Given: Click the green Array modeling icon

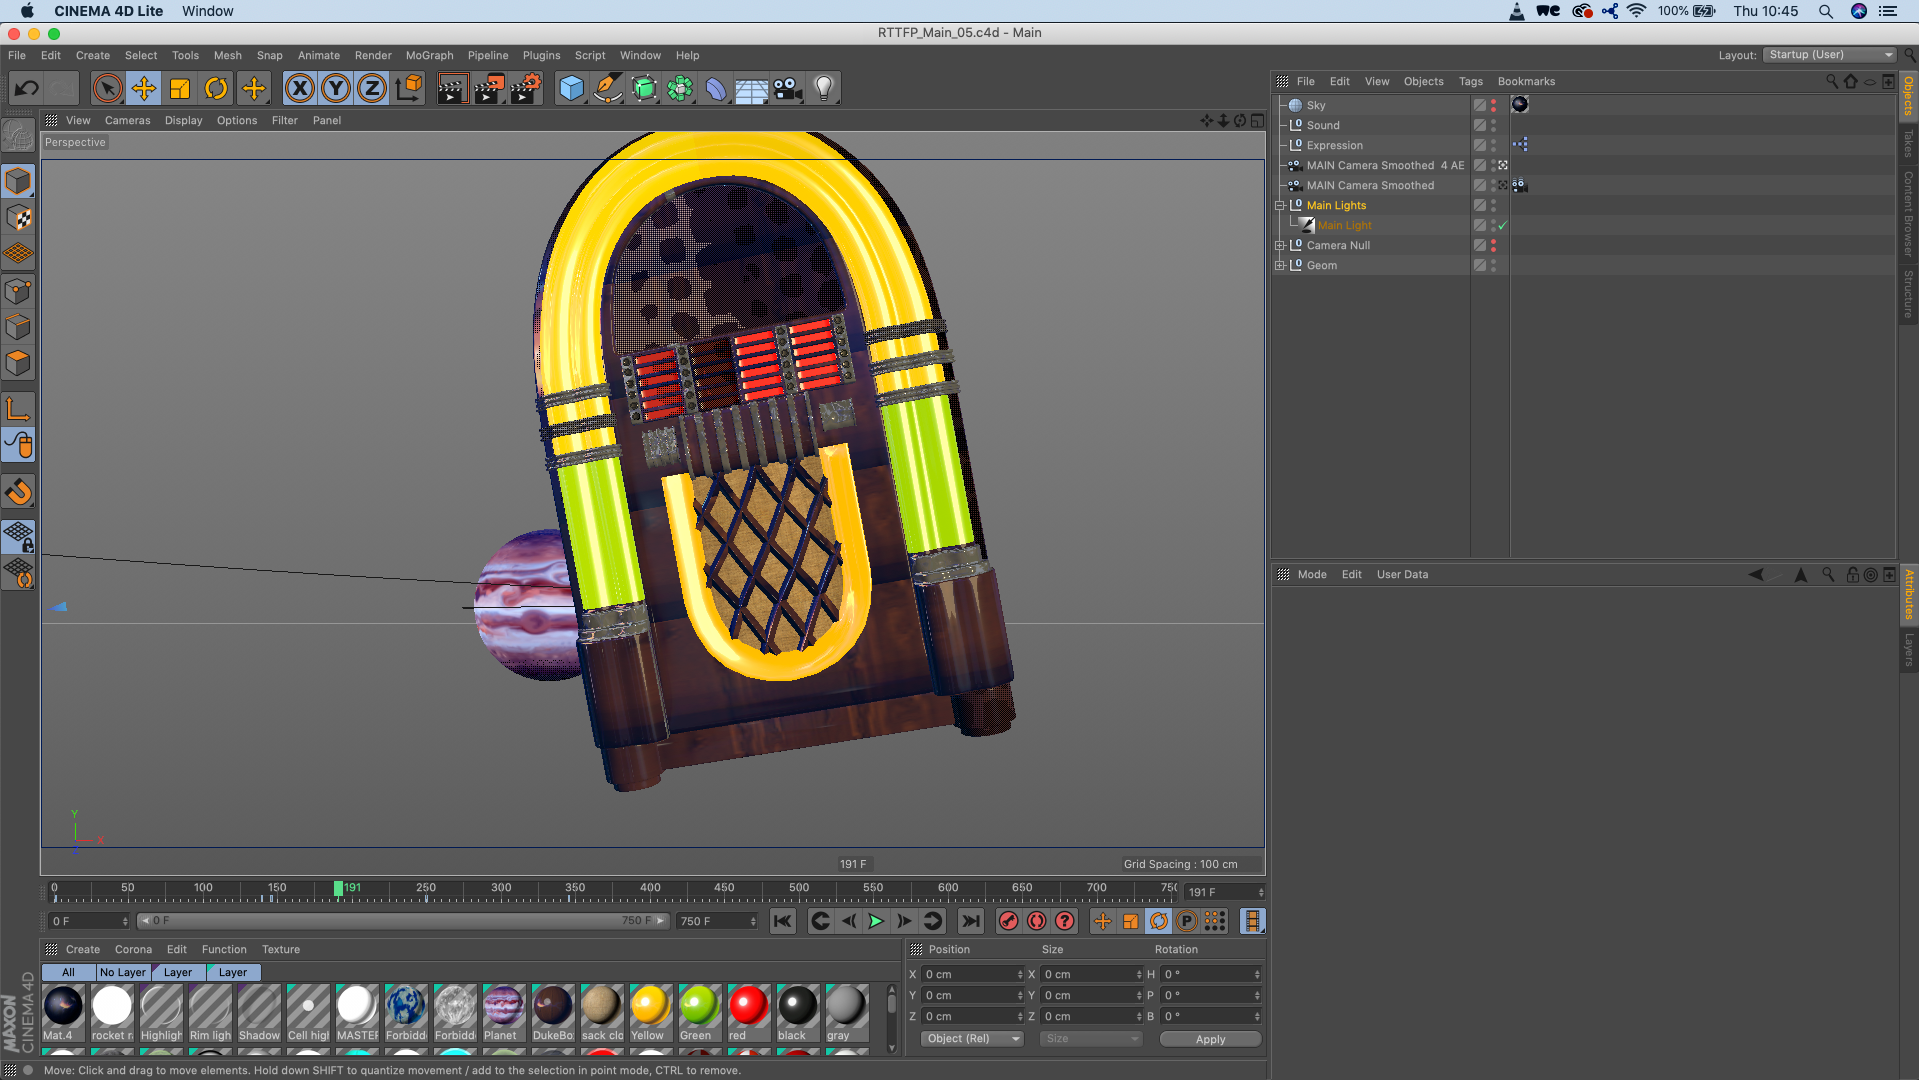Looking at the screenshot, I should click(x=680, y=89).
